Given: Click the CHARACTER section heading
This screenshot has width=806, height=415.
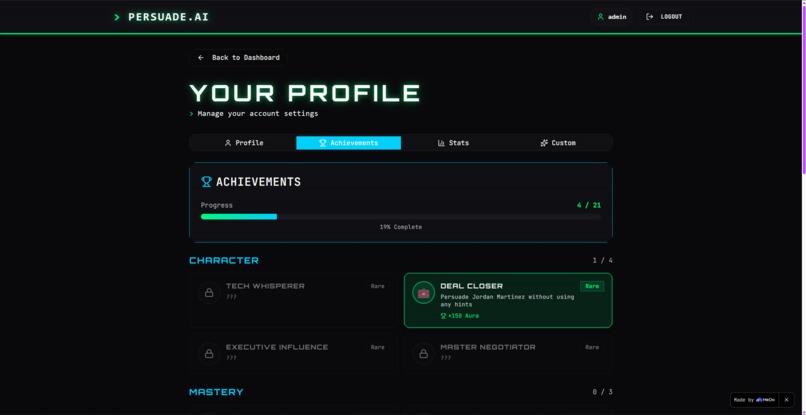Looking at the screenshot, I should [x=224, y=260].
